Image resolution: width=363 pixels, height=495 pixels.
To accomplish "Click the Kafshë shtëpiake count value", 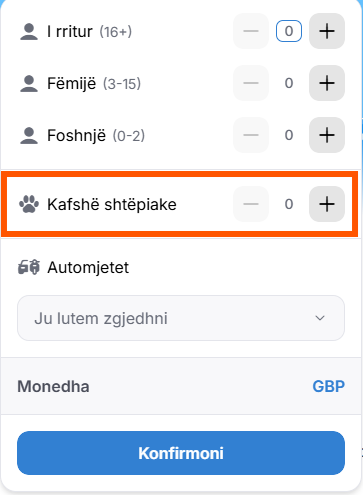I will point(289,204).
